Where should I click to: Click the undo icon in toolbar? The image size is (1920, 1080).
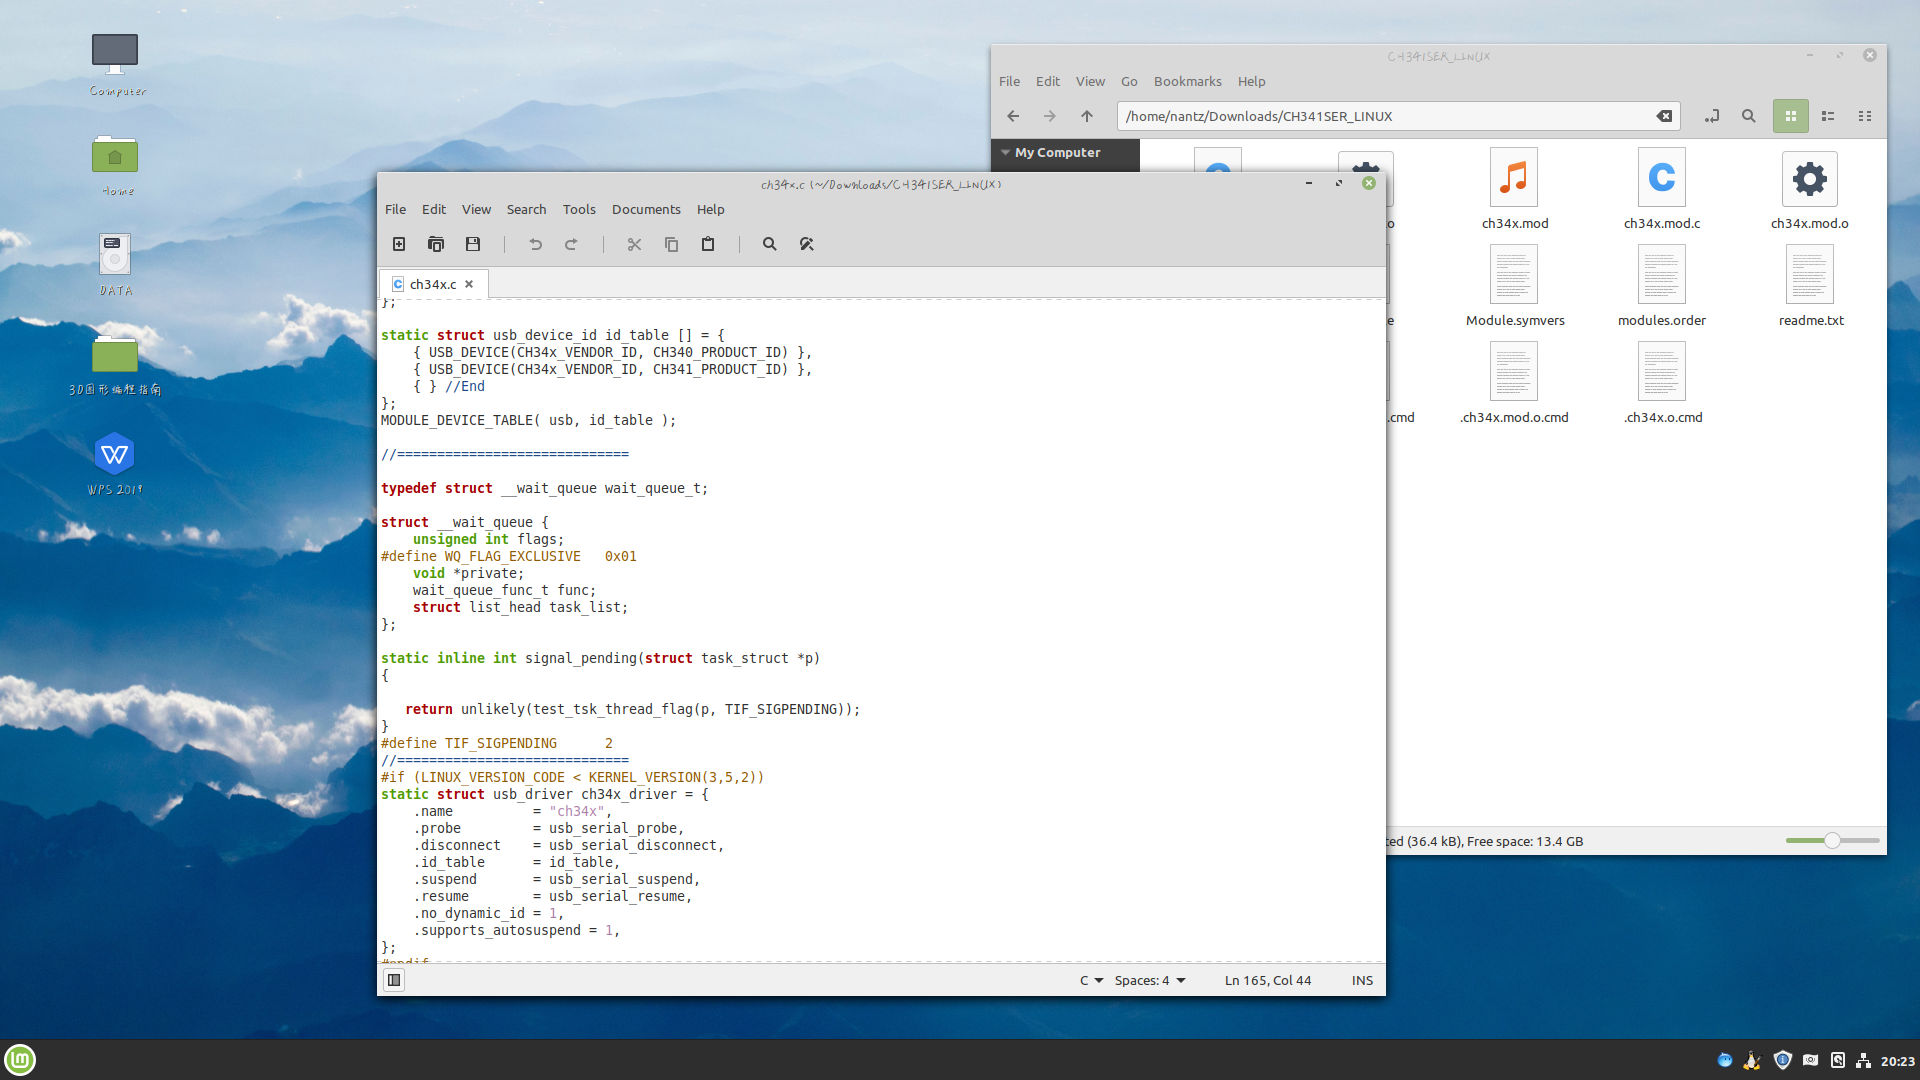[x=535, y=244]
